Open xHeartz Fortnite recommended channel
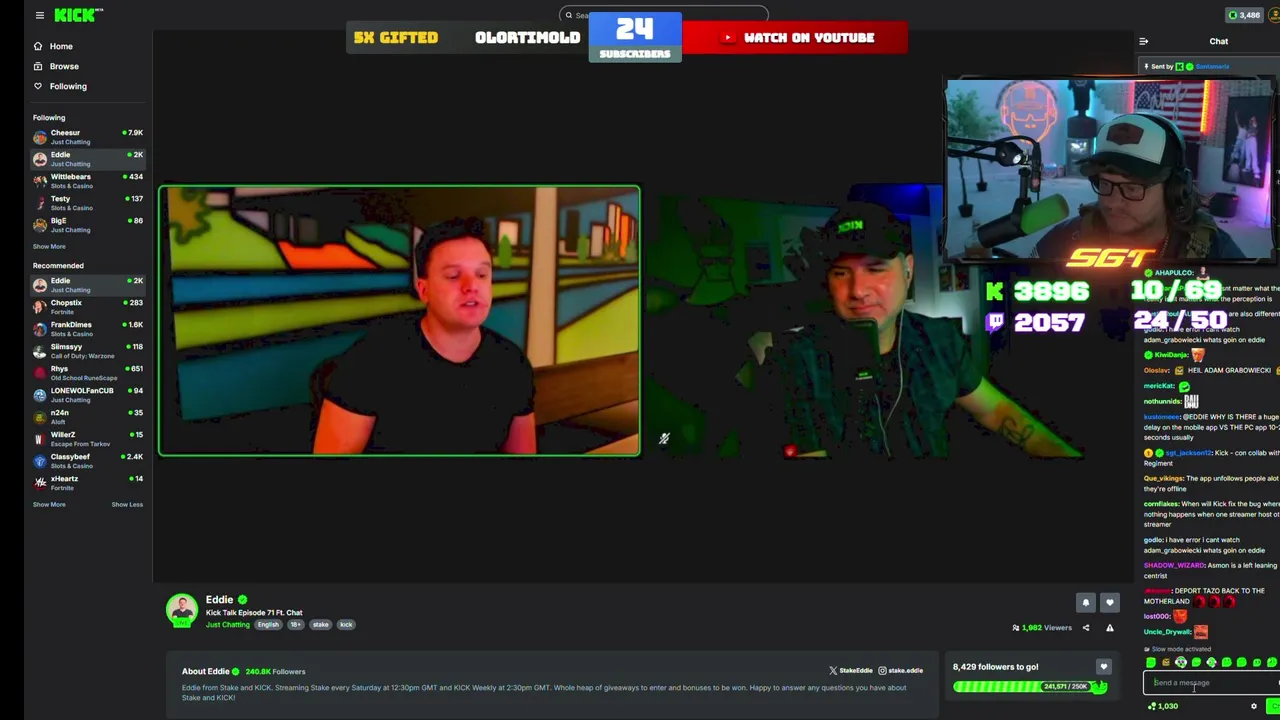 coord(87,483)
